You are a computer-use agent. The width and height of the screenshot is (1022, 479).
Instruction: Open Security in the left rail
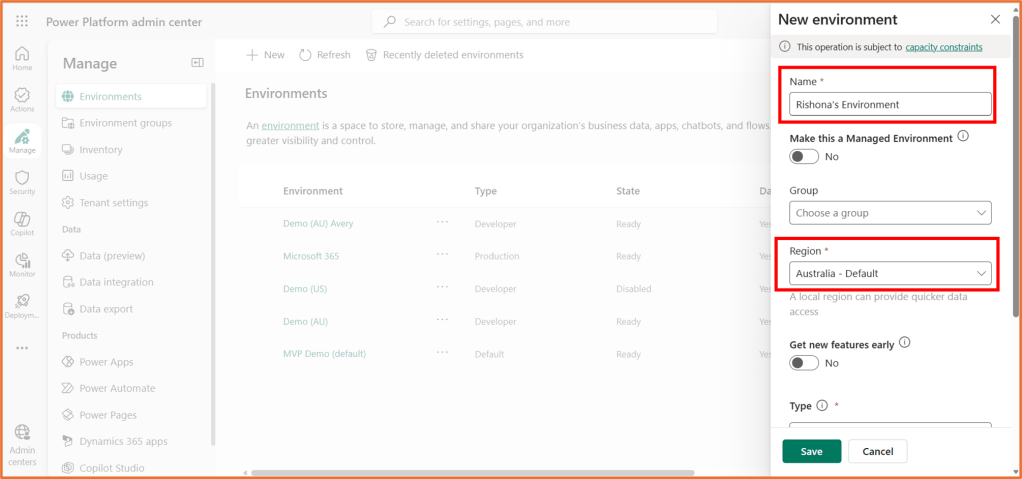22,182
